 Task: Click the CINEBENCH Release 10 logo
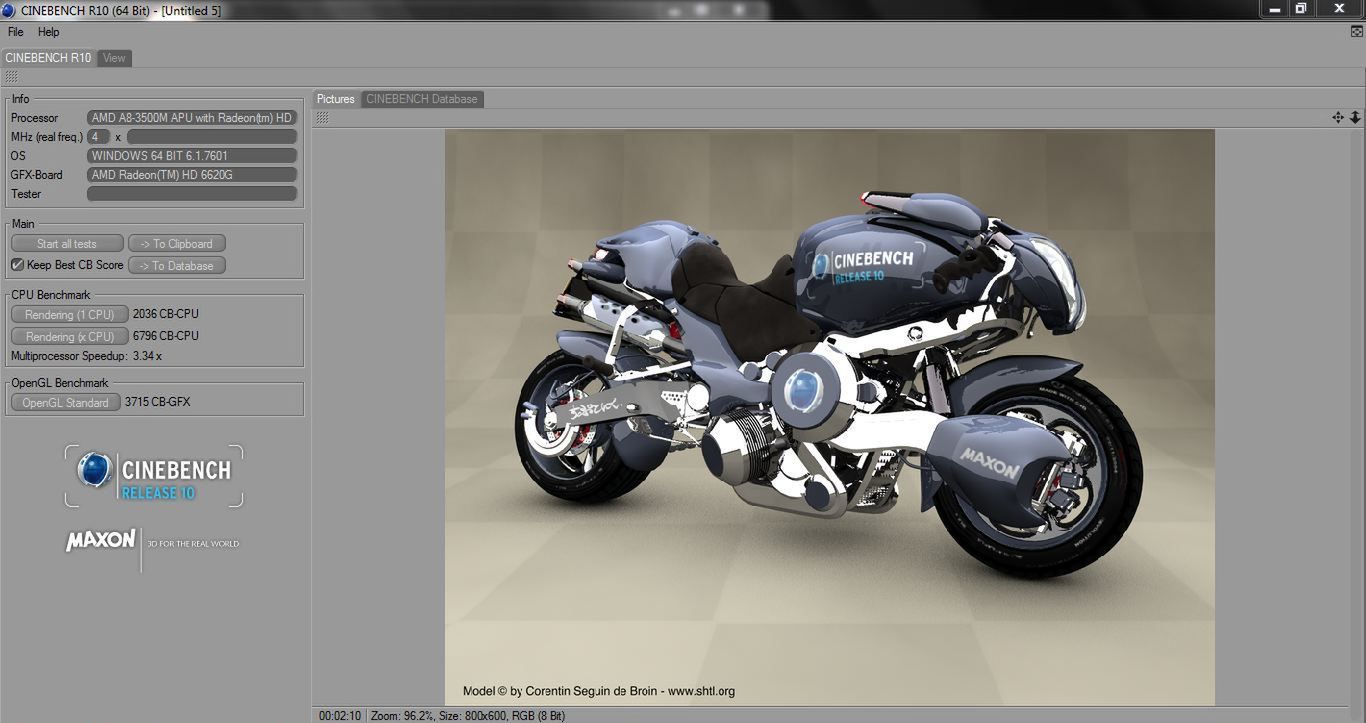154,476
